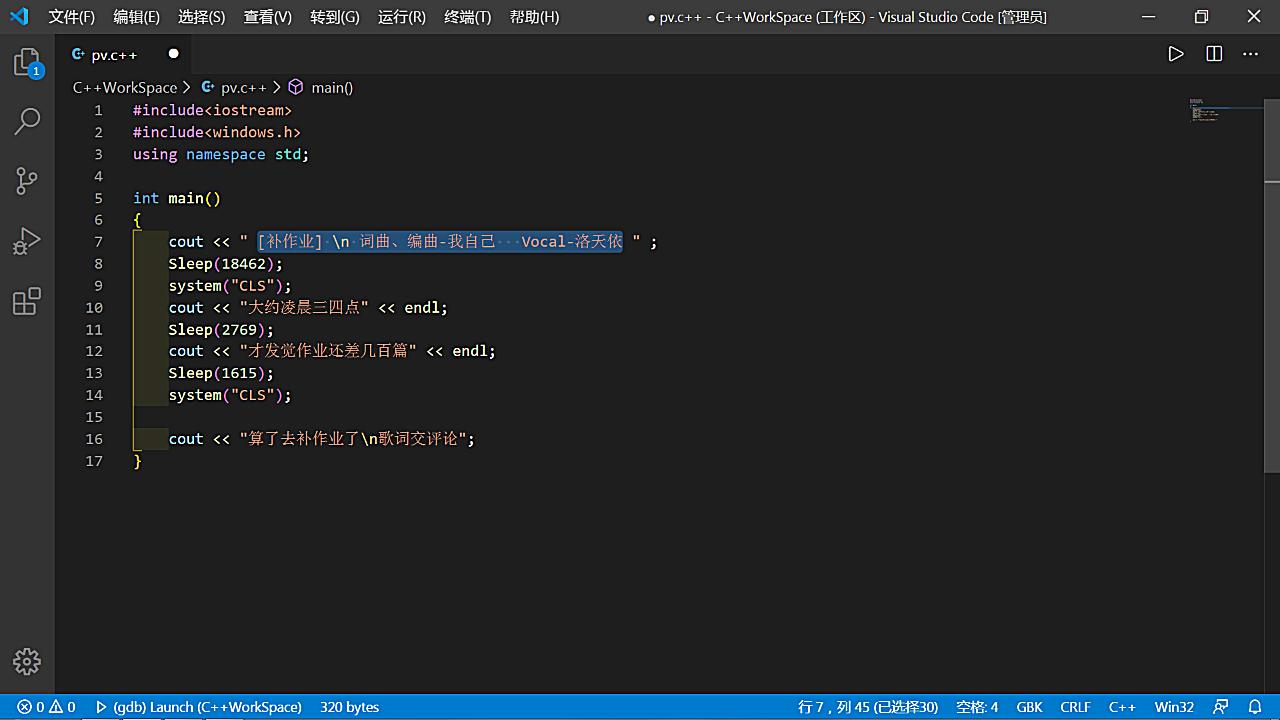This screenshot has width=1280, height=720.
Task: Click the feedback icon in status bar
Action: pos(1221,707)
